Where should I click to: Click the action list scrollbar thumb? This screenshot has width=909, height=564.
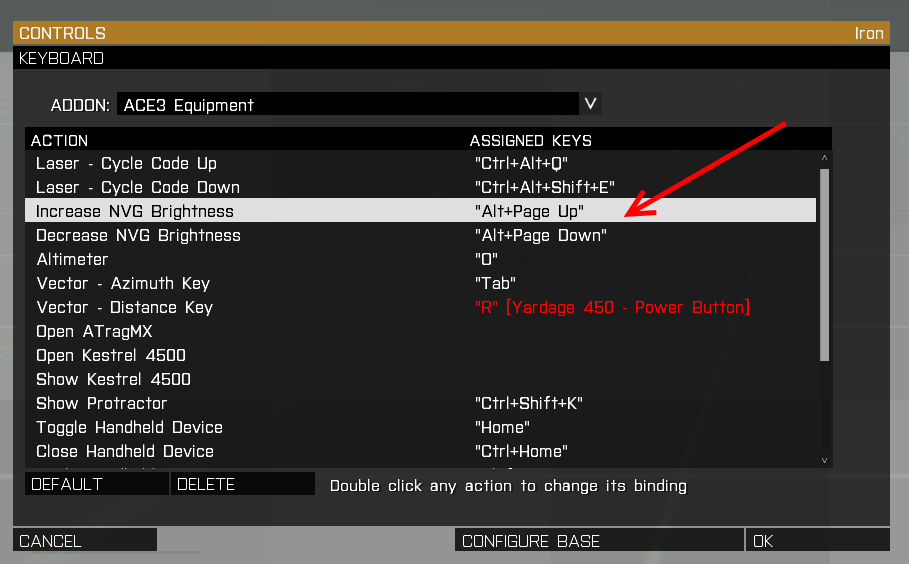click(x=824, y=265)
